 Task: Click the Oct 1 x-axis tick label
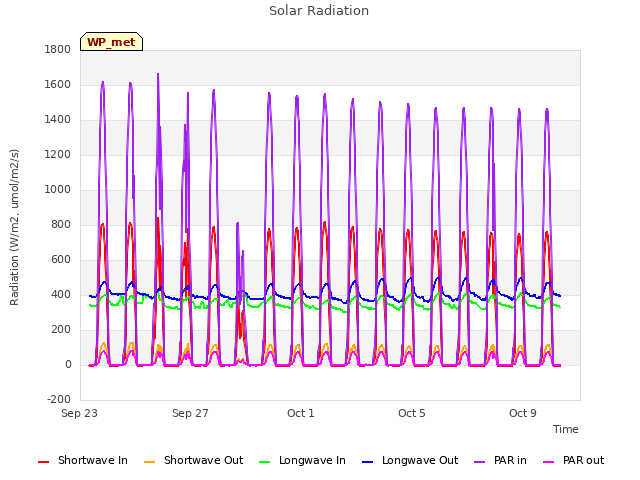[301, 413]
